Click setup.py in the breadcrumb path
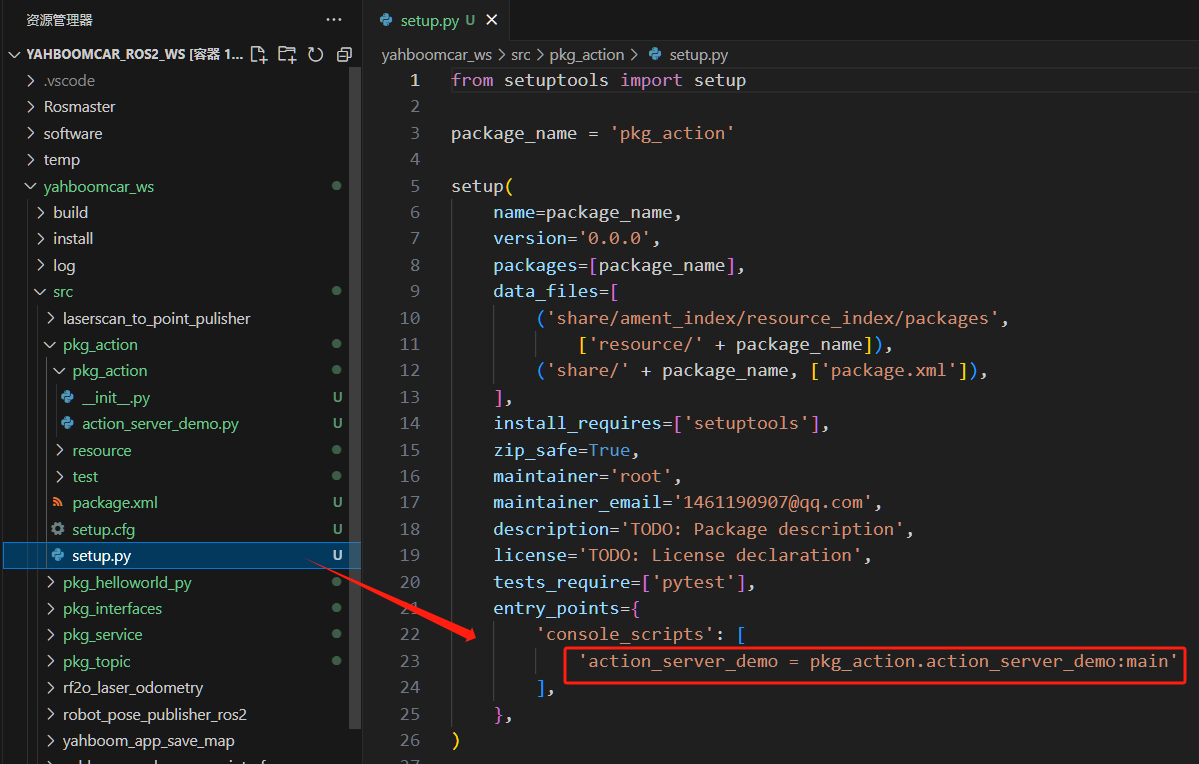Image resolution: width=1199 pixels, height=764 pixels. tap(698, 54)
